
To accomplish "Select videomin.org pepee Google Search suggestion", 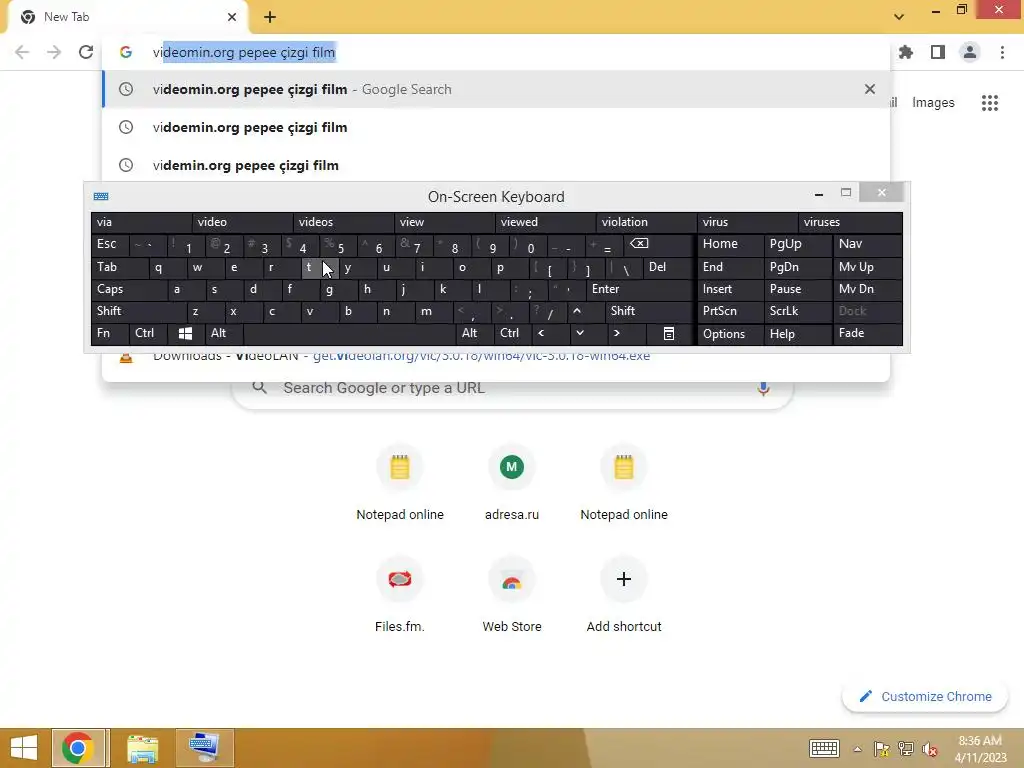I will 496,89.
